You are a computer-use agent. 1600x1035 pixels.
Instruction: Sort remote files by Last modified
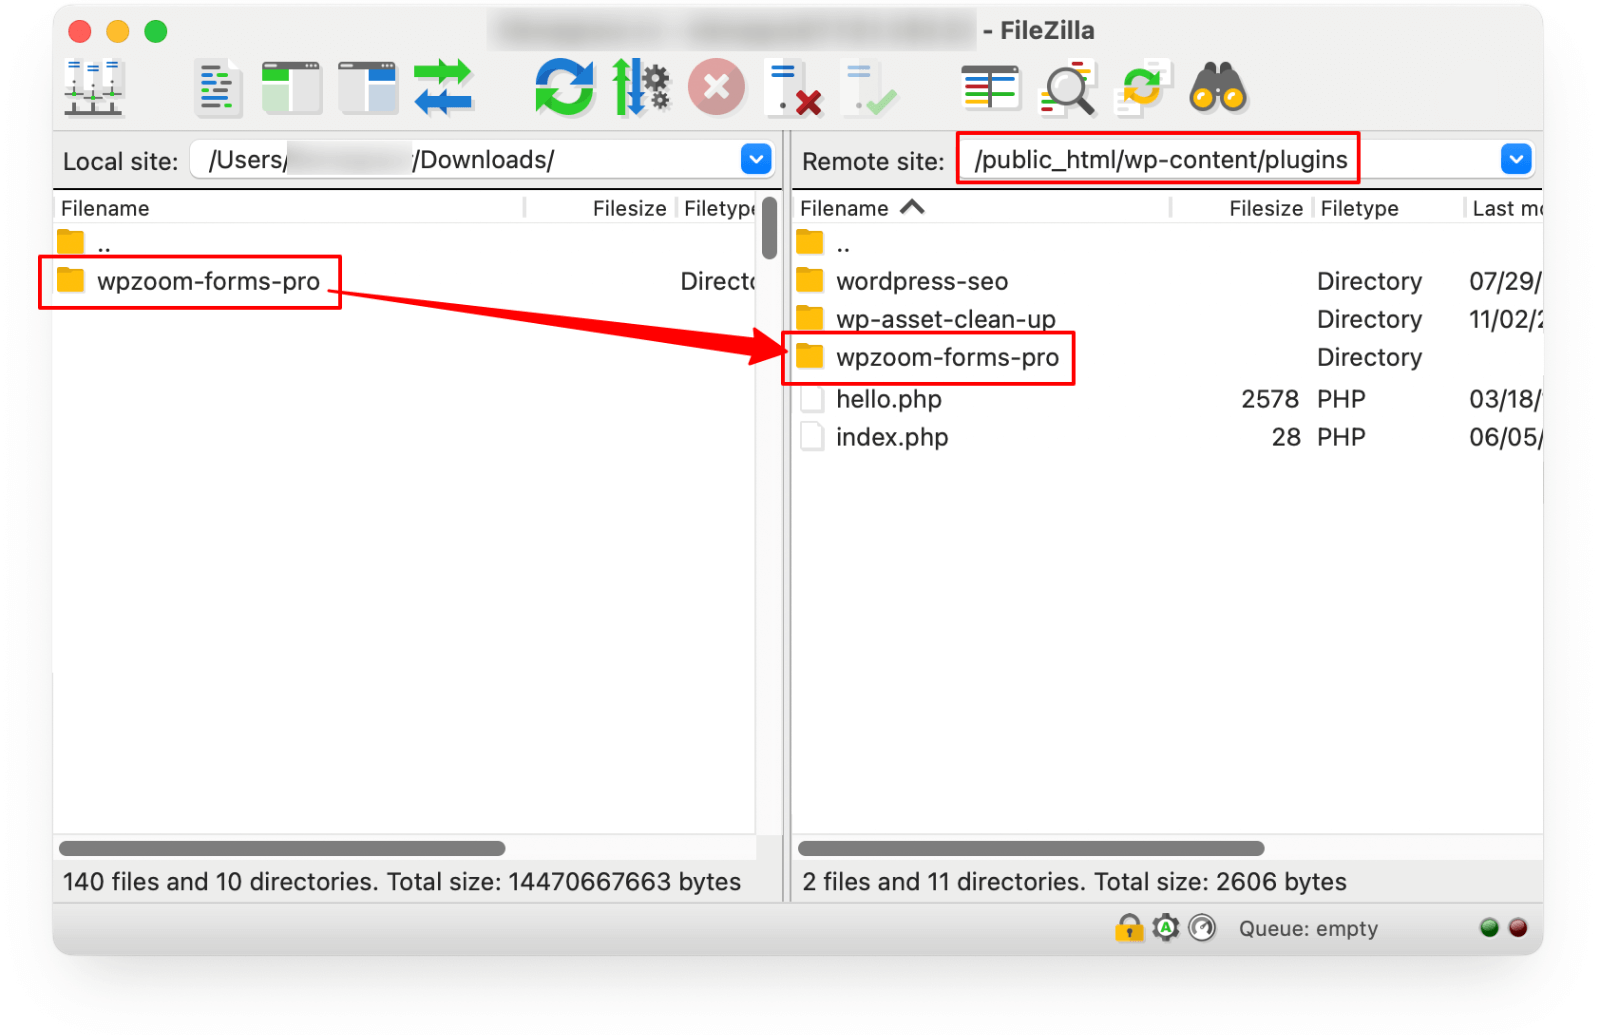[x=1506, y=208]
